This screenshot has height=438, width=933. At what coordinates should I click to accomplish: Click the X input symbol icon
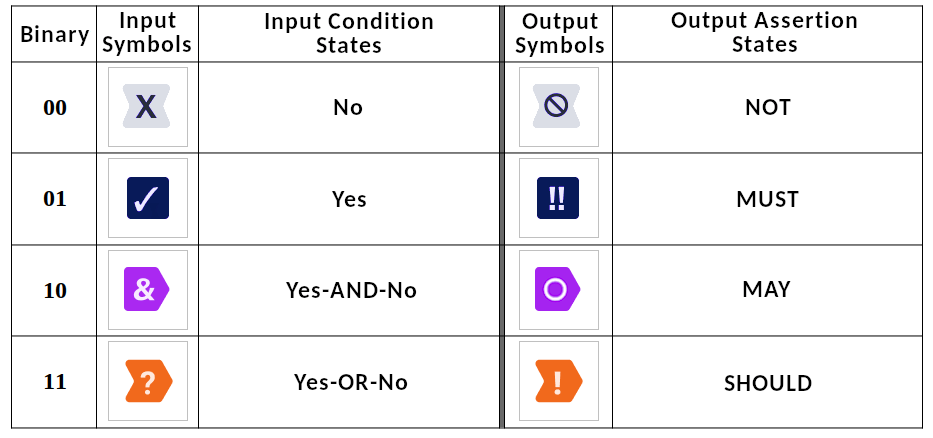[x=146, y=107]
